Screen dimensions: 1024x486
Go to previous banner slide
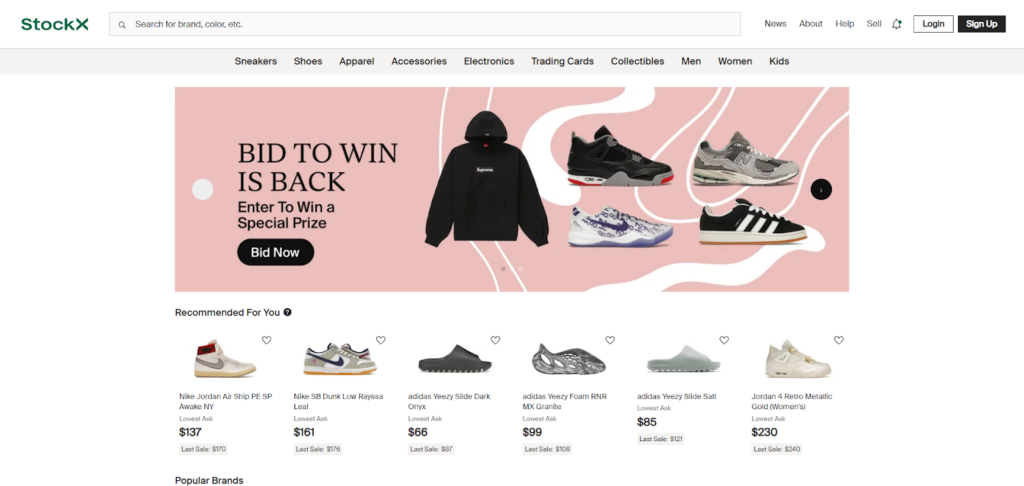pos(202,189)
